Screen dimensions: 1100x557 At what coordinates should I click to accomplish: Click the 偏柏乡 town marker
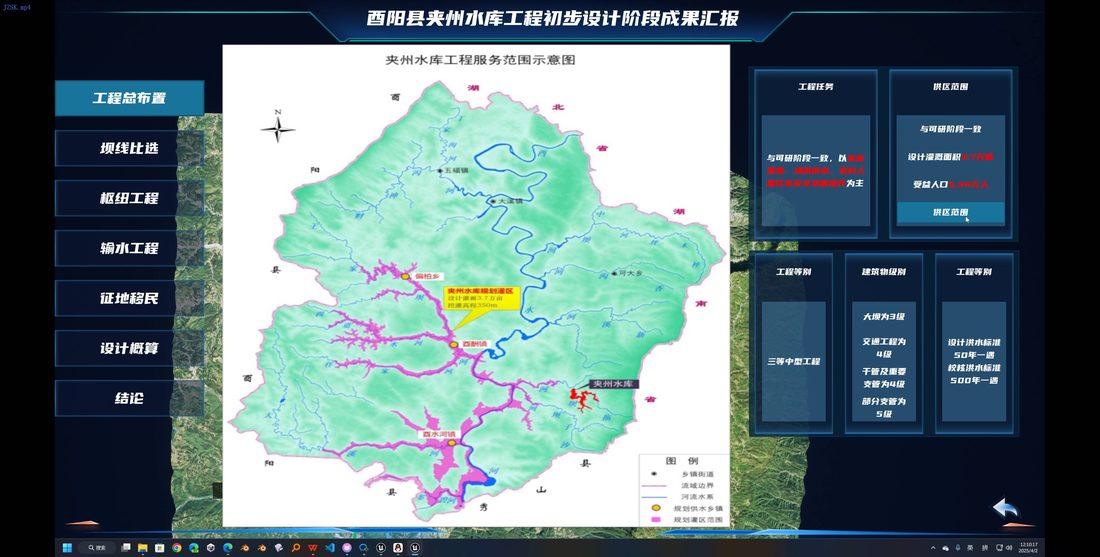click(x=405, y=277)
